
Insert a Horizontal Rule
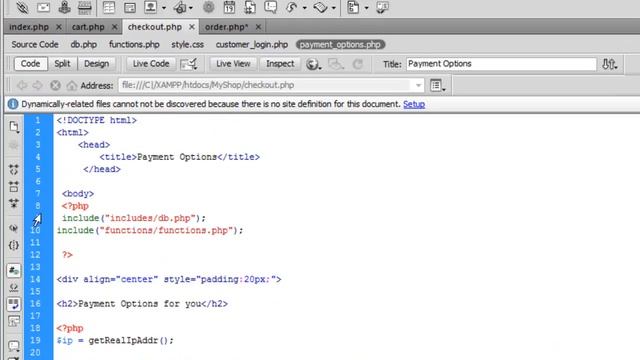[84, 7]
